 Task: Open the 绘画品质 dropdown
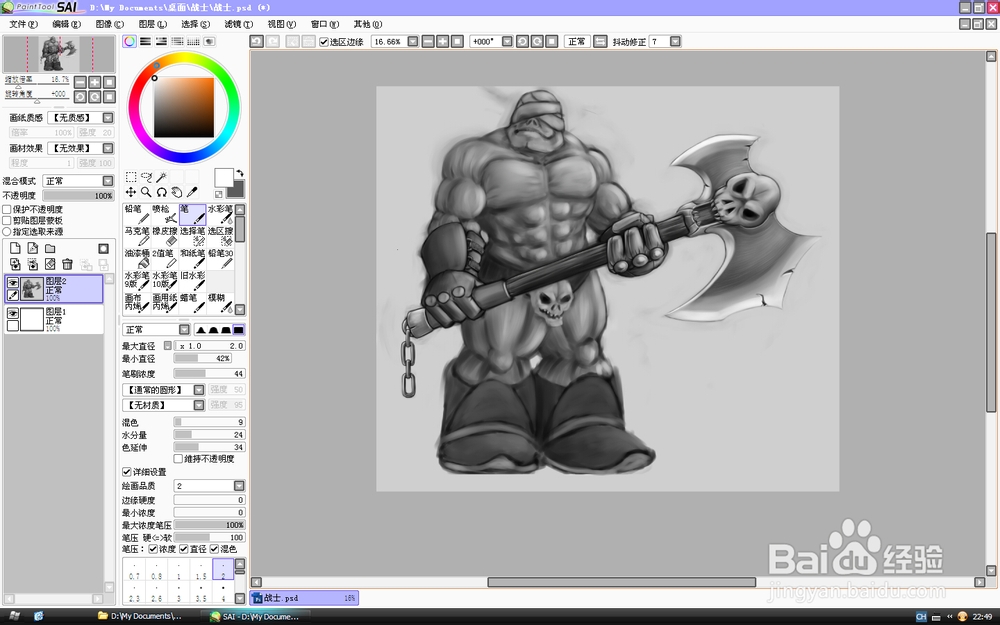coord(239,486)
